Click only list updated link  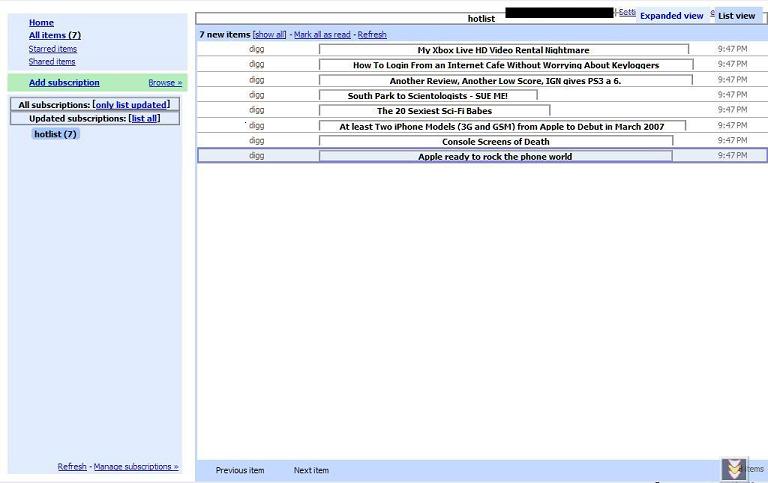coord(131,105)
